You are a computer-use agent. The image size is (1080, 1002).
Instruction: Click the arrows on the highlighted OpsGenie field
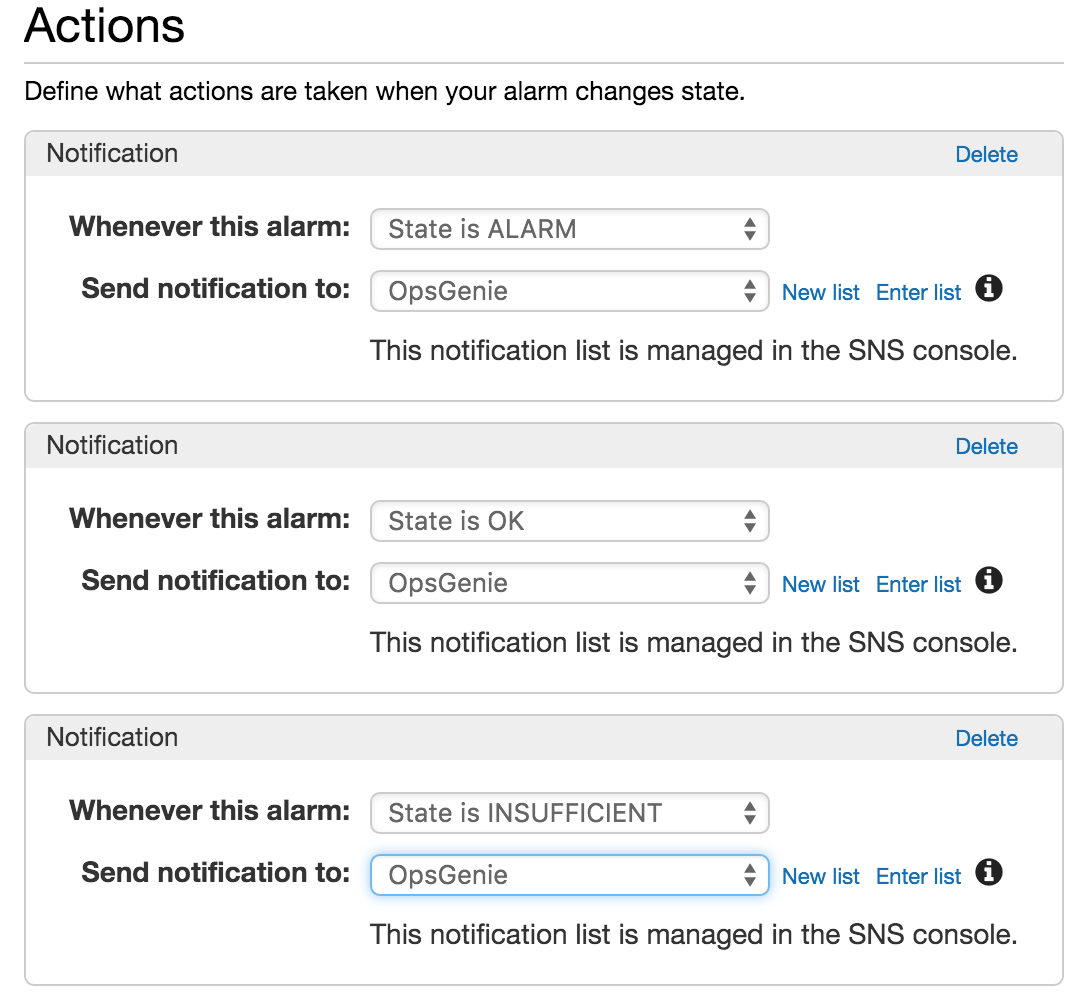tap(750, 875)
